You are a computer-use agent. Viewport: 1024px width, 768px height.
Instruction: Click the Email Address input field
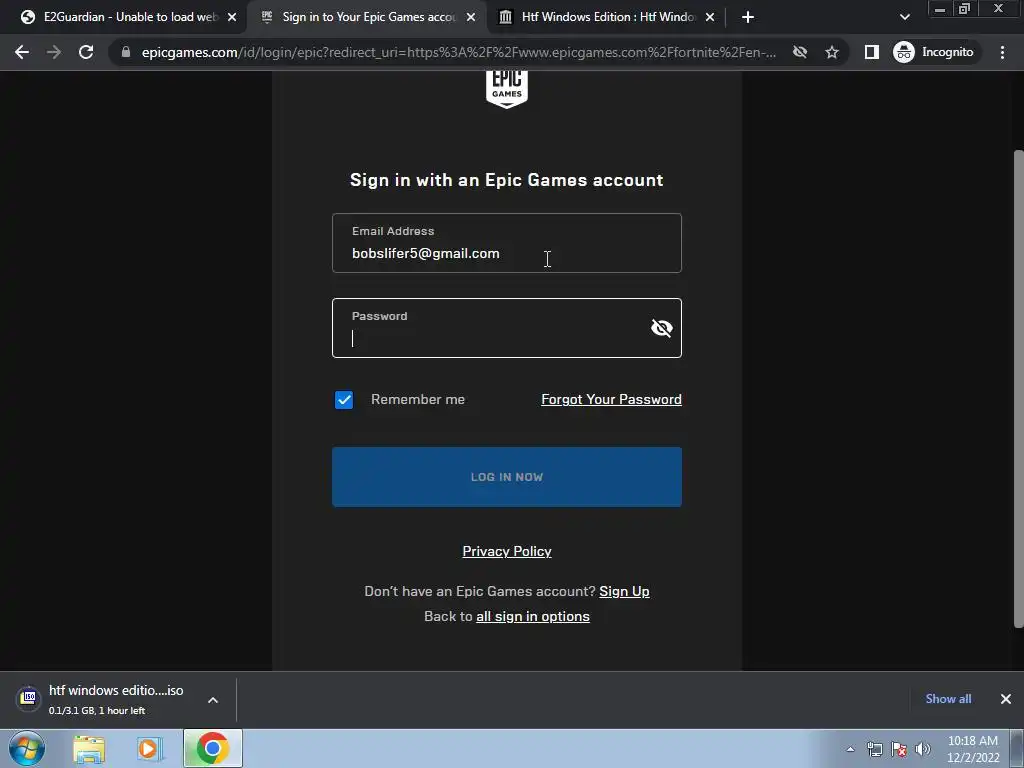[507, 243]
